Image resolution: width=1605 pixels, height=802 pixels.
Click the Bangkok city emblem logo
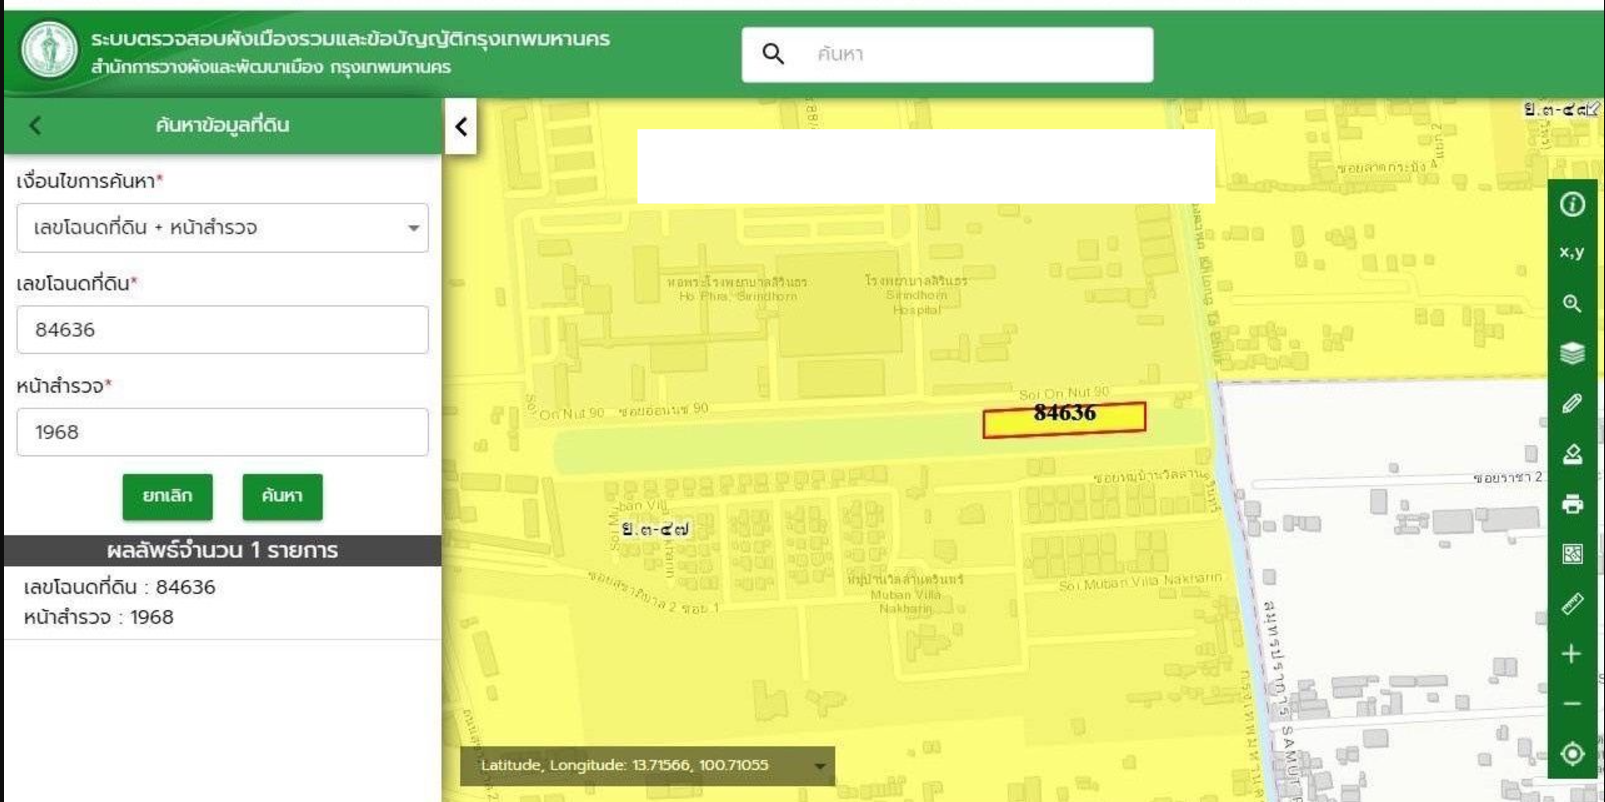pos(49,50)
